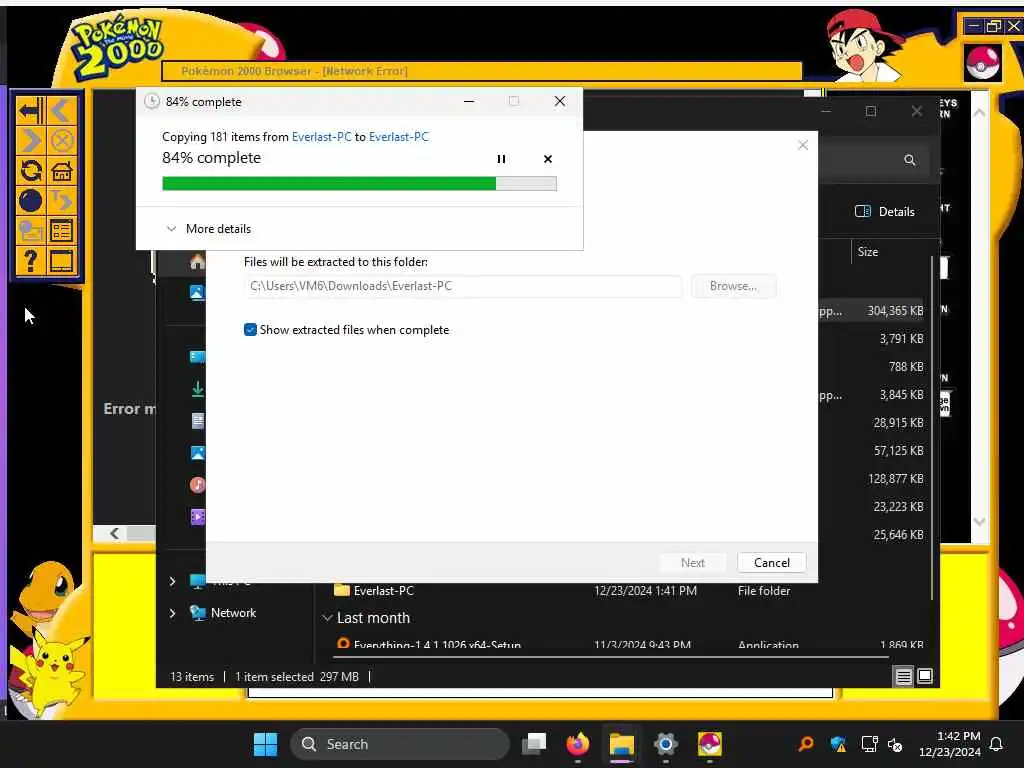Open the source Everlast-PC link
The width and height of the screenshot is (1024, 768).
(x=321, y=136)
